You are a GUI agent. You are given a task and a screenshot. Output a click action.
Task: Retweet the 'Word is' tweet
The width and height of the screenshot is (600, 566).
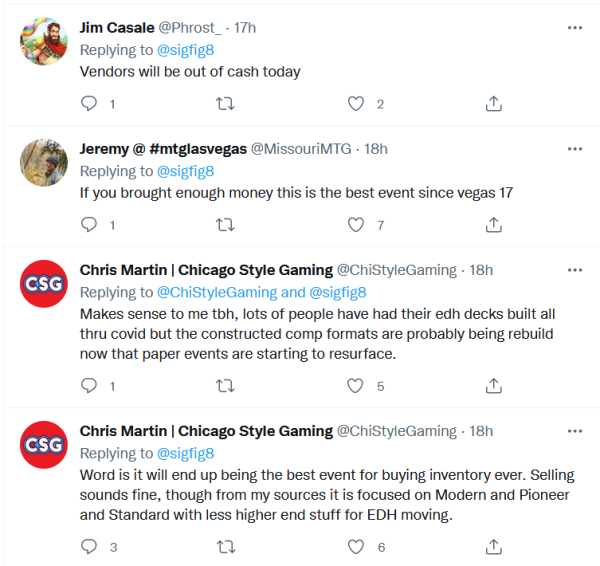(226, 546)
